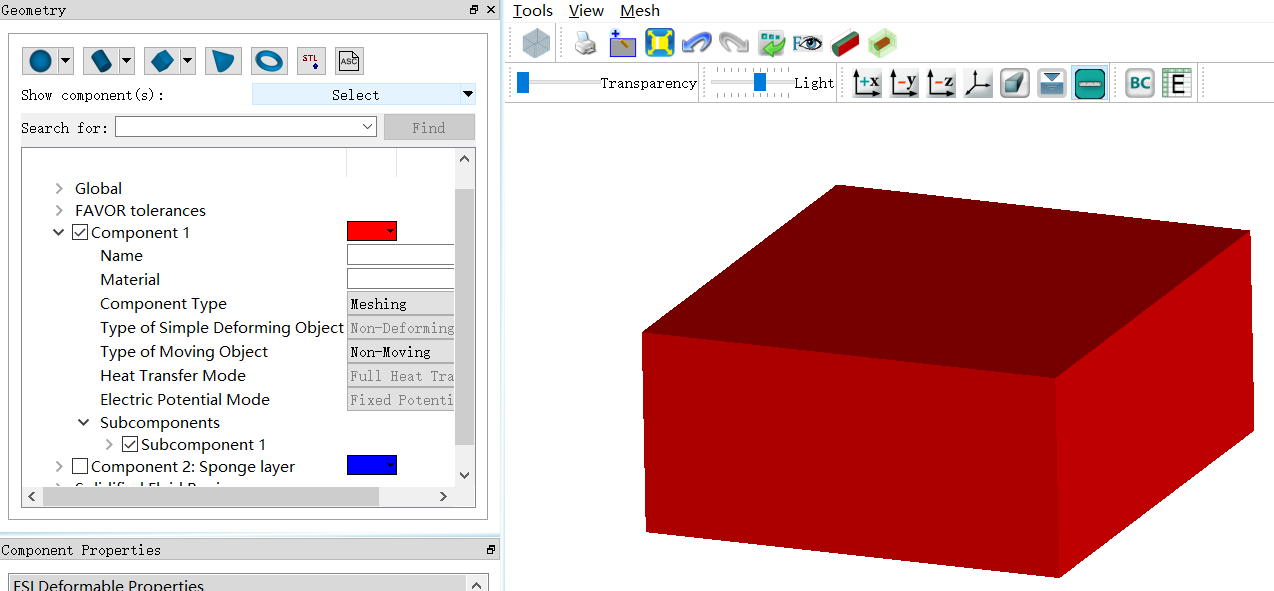Select the +x view orientation icon
The image size is (1274, 591).
pos(866,83)
